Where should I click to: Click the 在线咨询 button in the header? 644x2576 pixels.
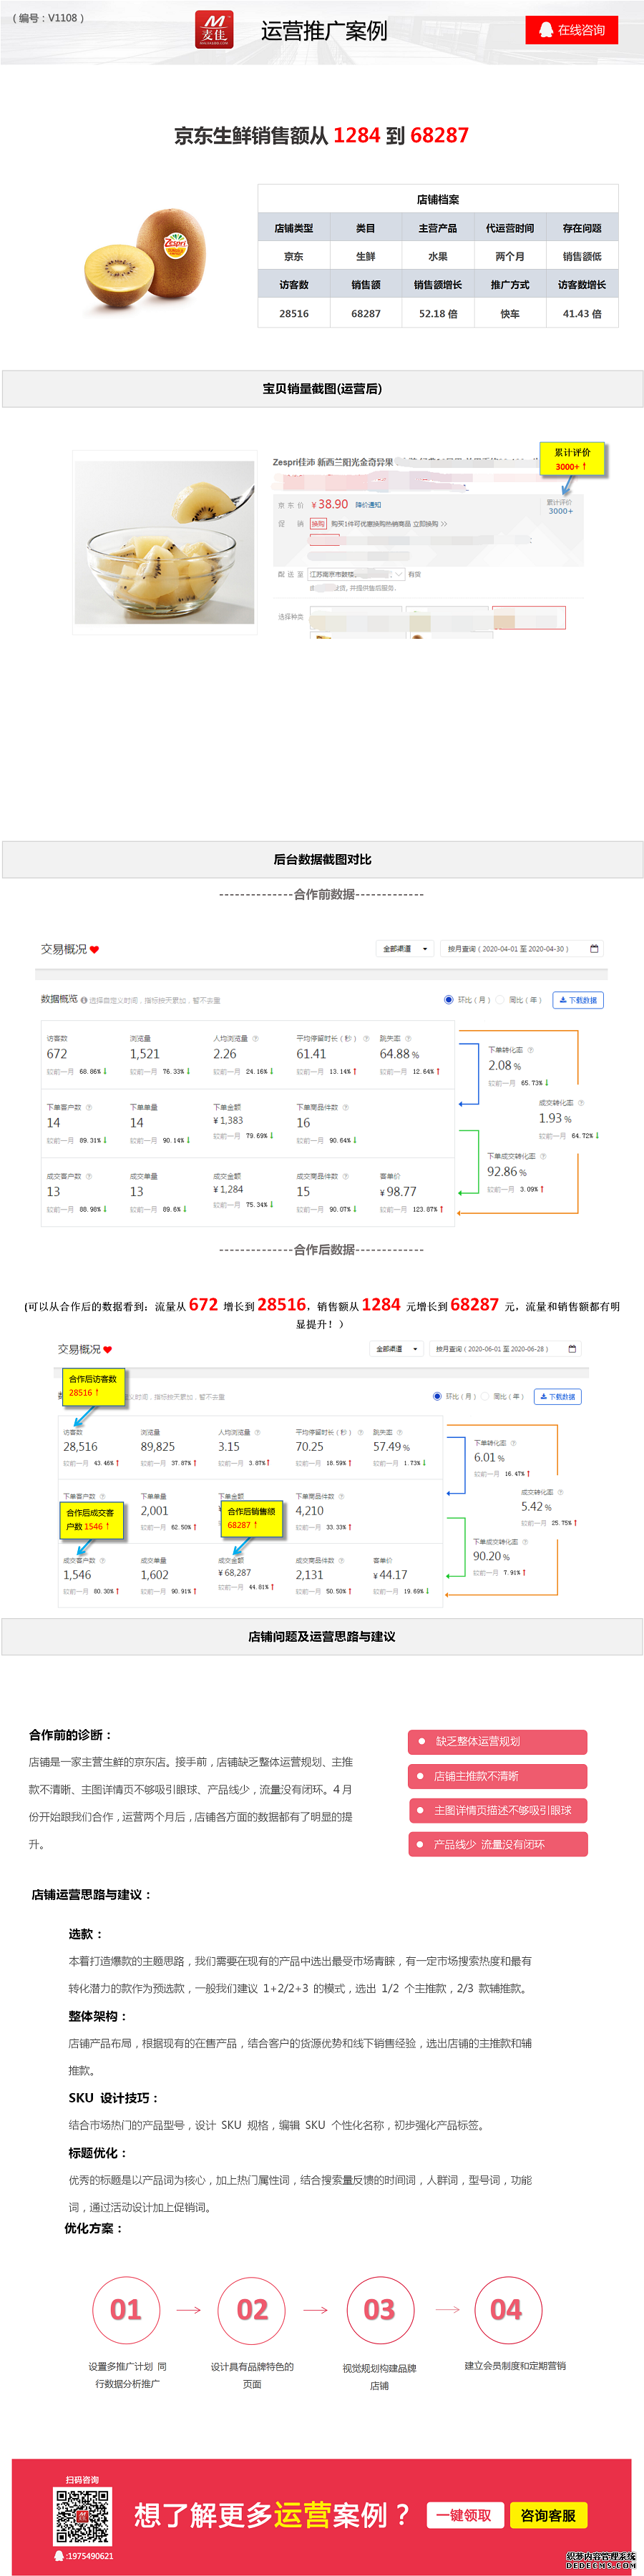pyautogui.click(x=571, y=30)
